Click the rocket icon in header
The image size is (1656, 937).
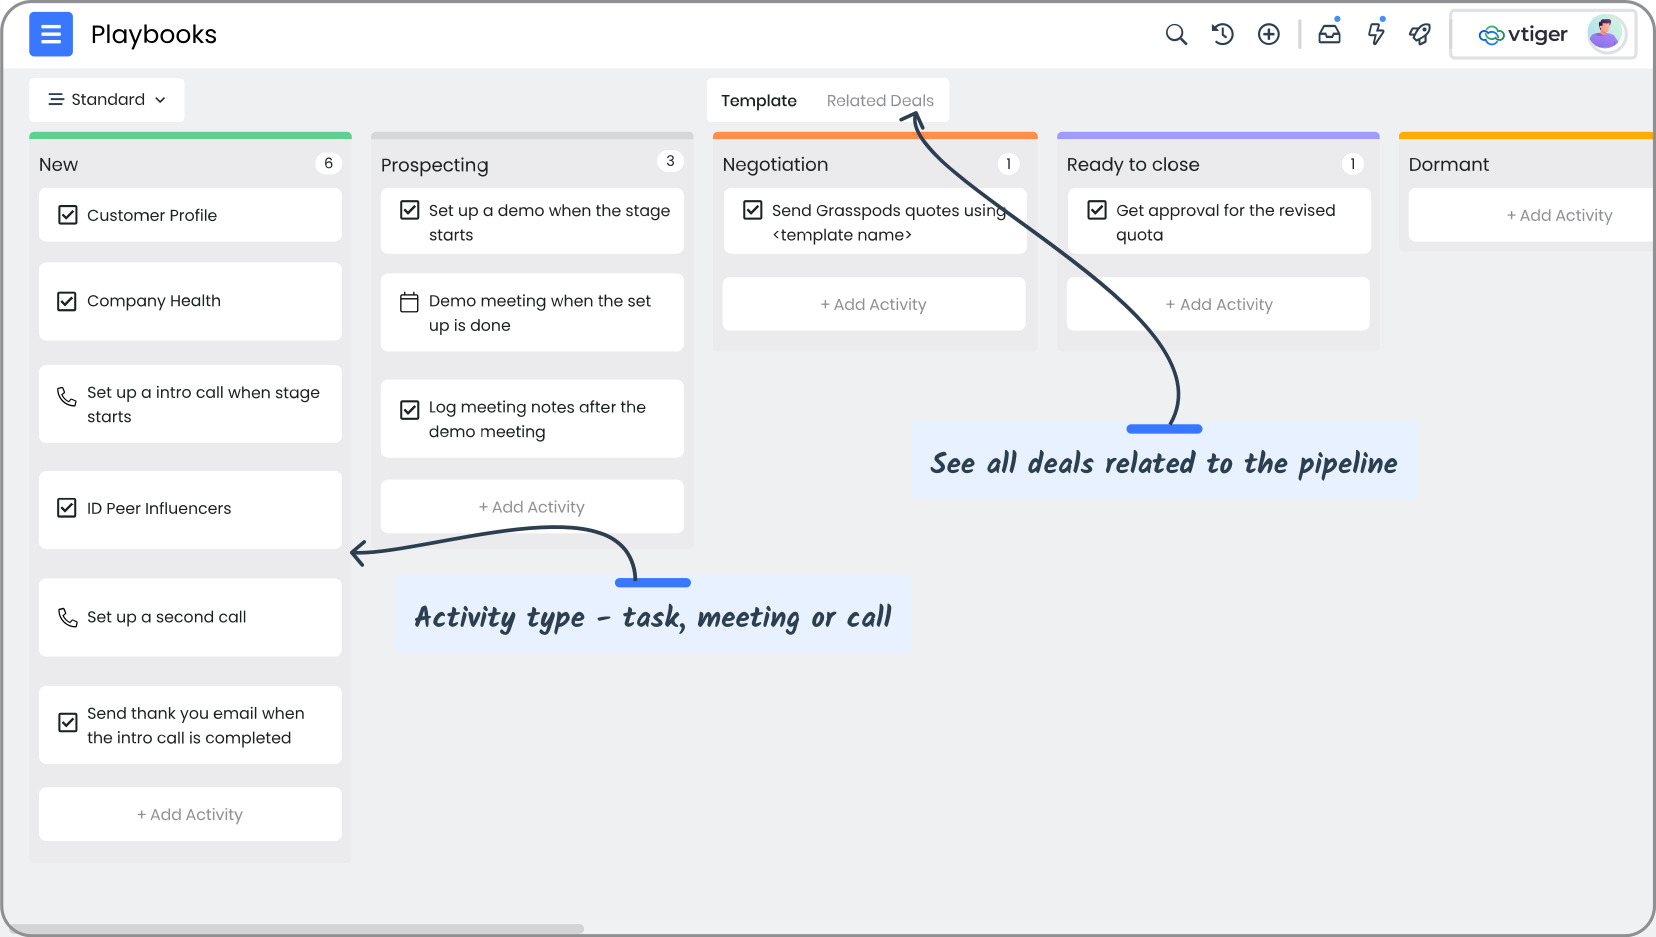click(1420, 35)
